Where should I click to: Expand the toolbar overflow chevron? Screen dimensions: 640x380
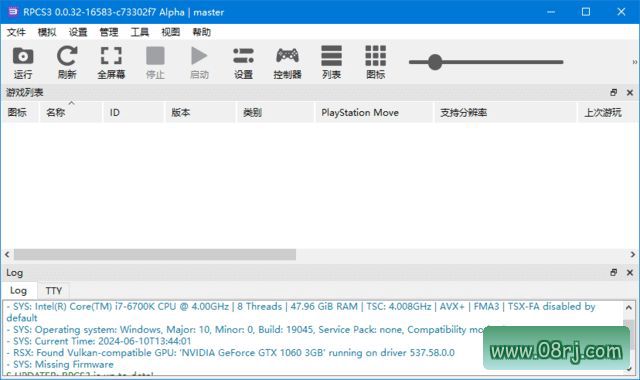coord(635,62)
